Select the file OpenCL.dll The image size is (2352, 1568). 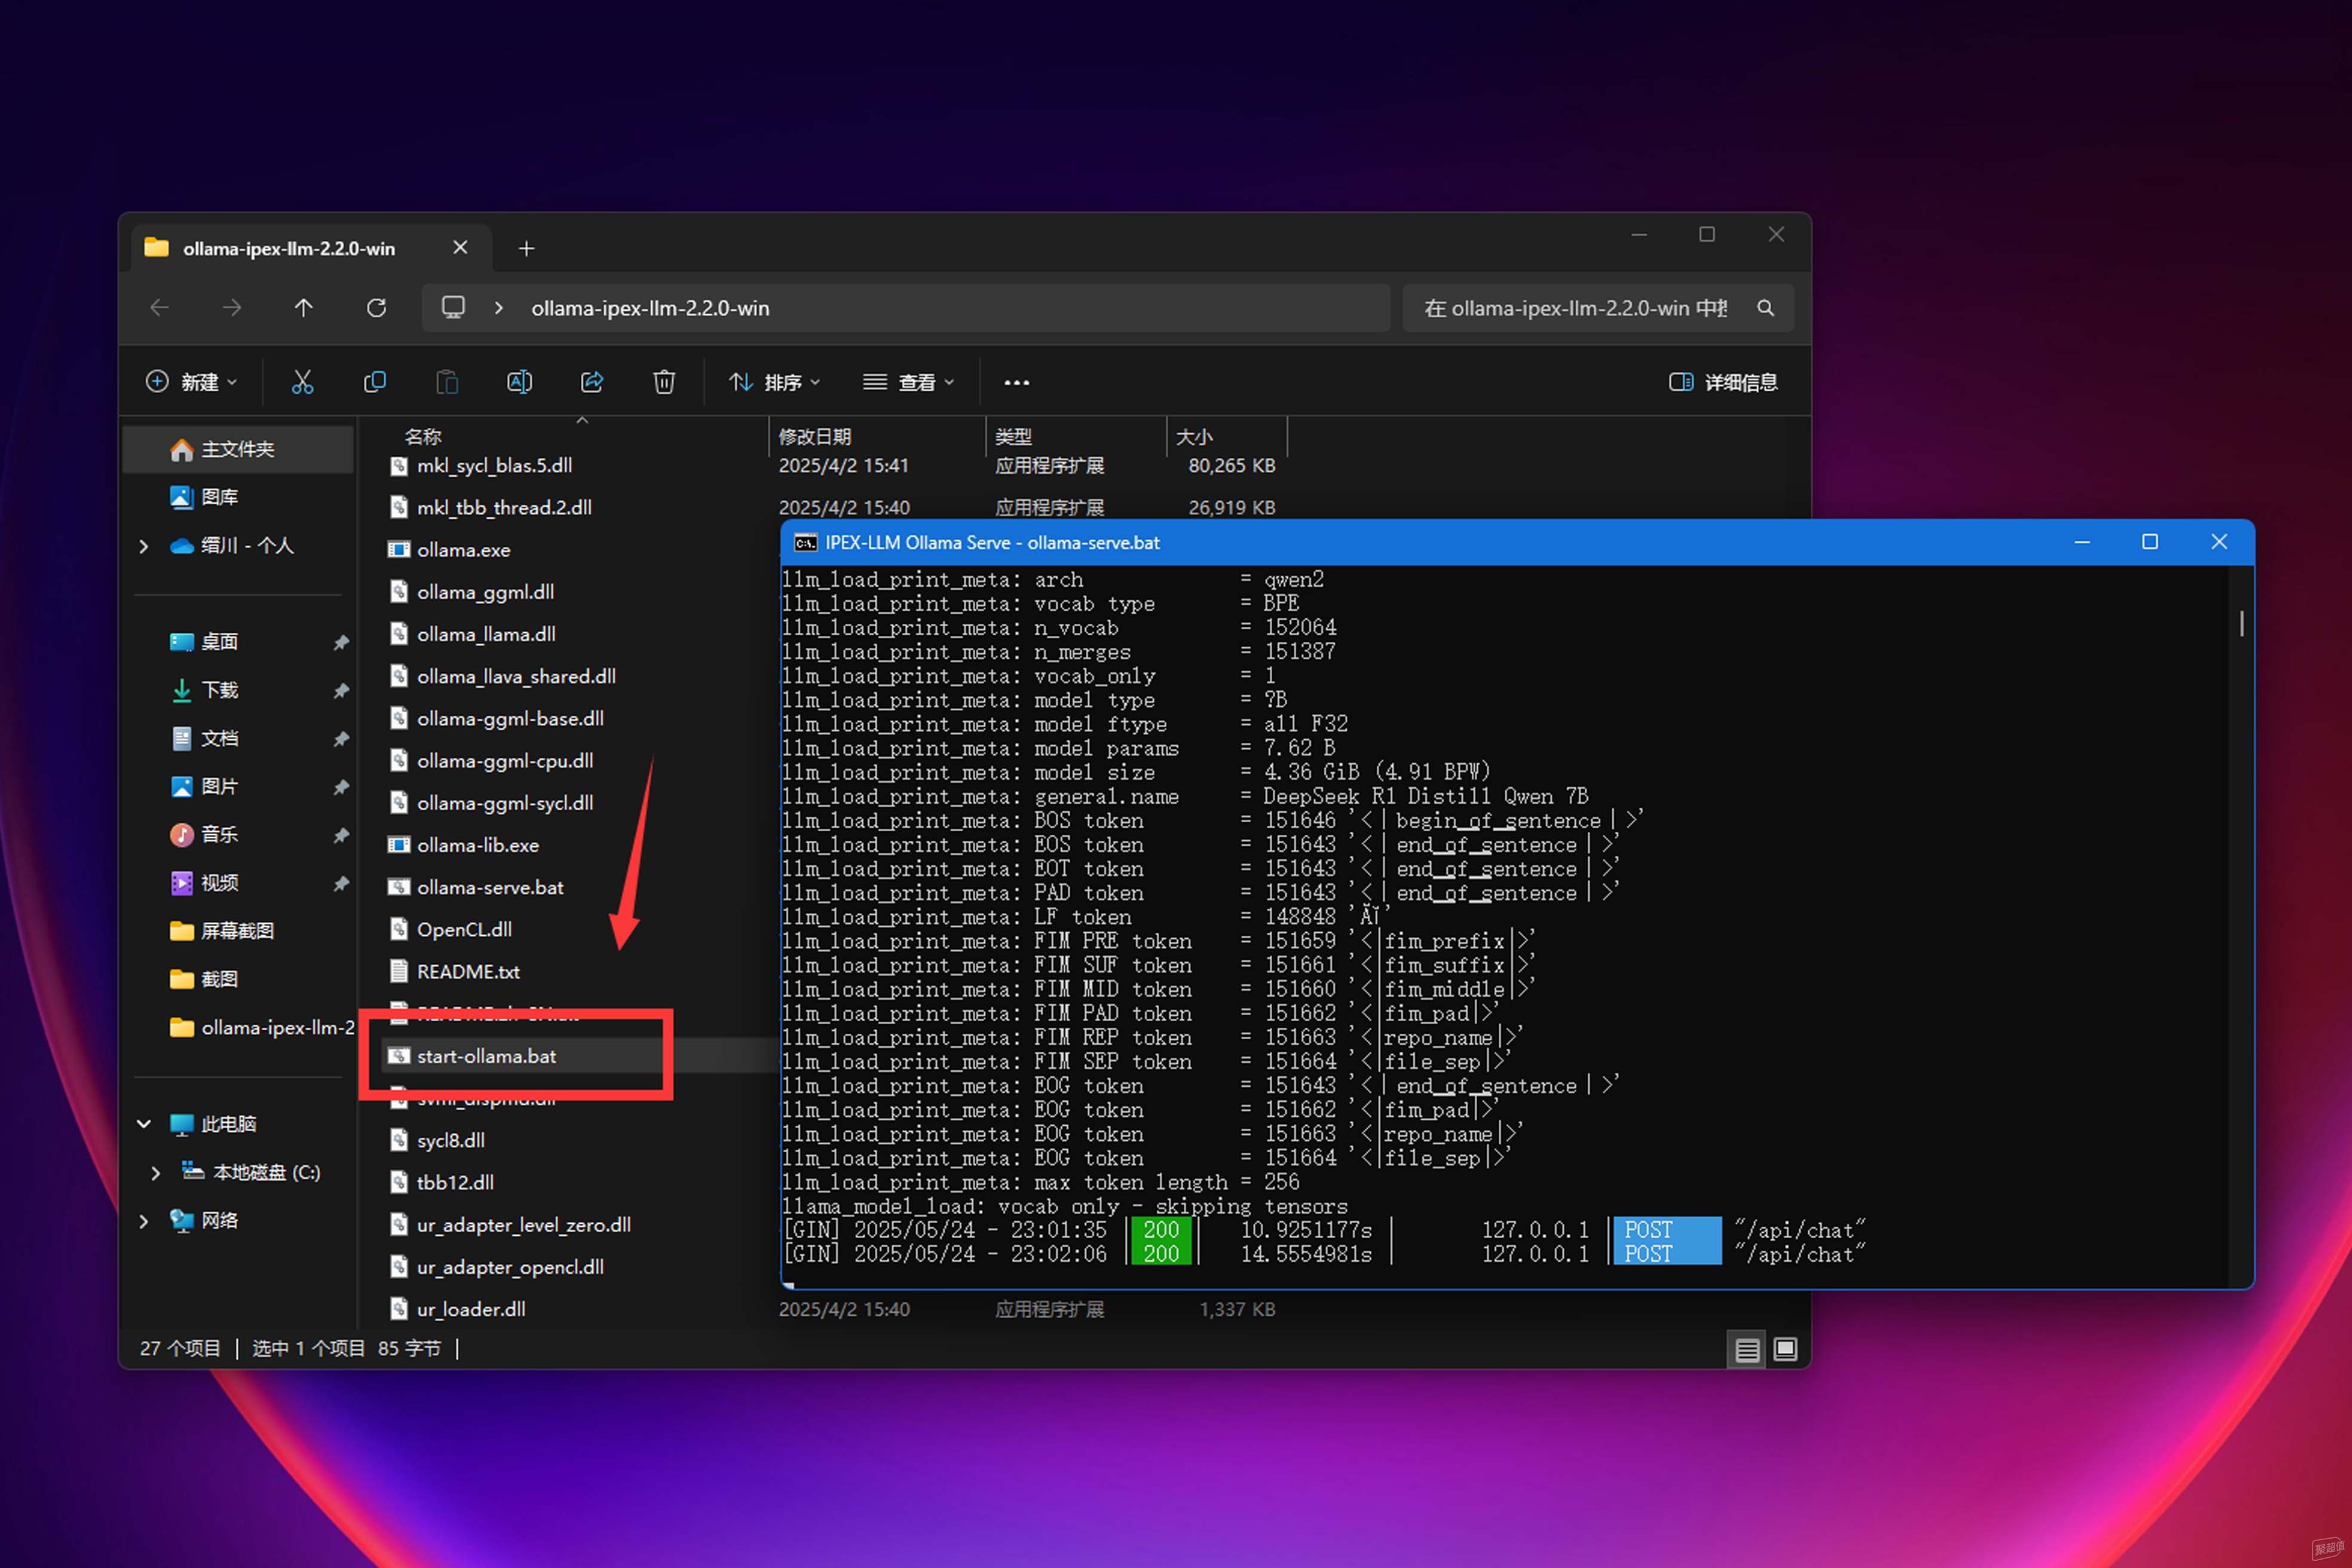464,930
